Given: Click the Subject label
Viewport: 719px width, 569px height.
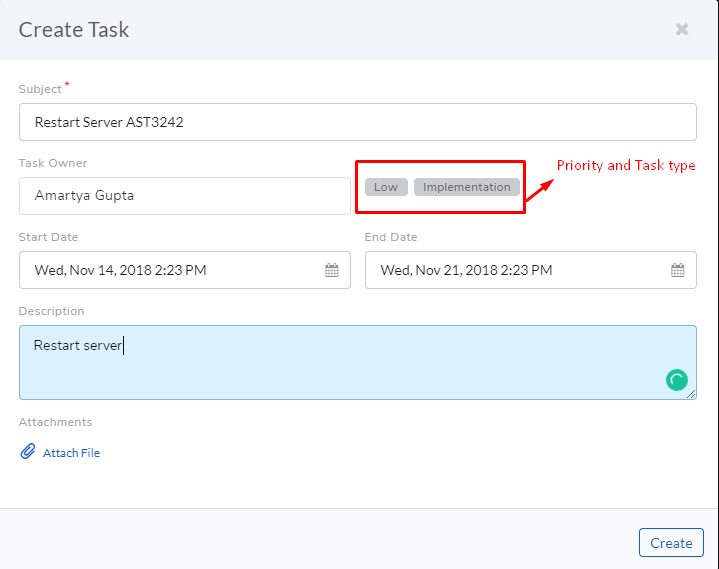Looking at the screenshot, I should tap(40, 89).
